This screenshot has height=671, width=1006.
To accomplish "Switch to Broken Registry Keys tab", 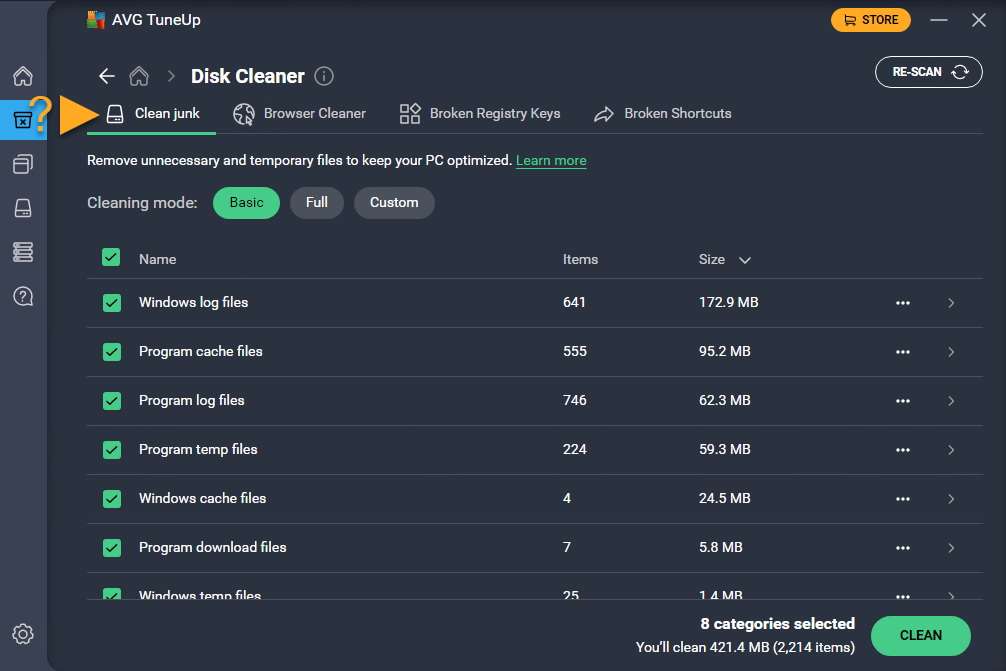I will [480, 114].
